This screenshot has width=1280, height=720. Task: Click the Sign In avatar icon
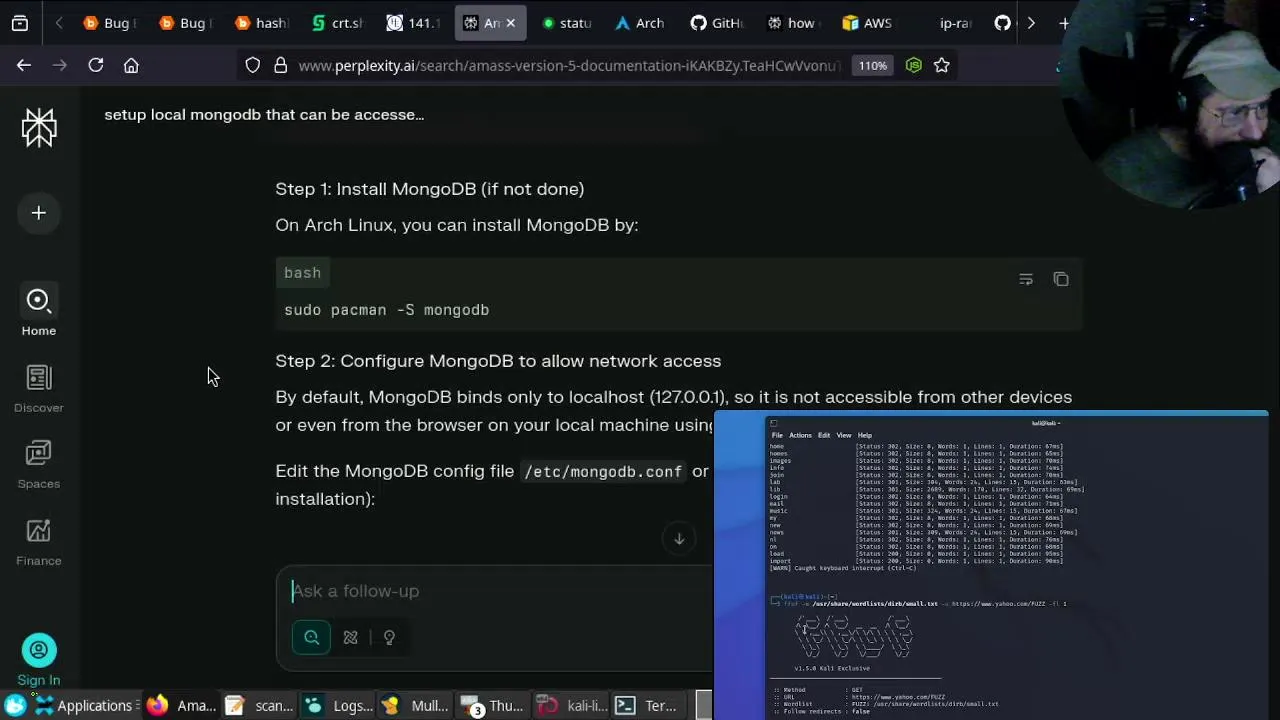tap(39, 650)
